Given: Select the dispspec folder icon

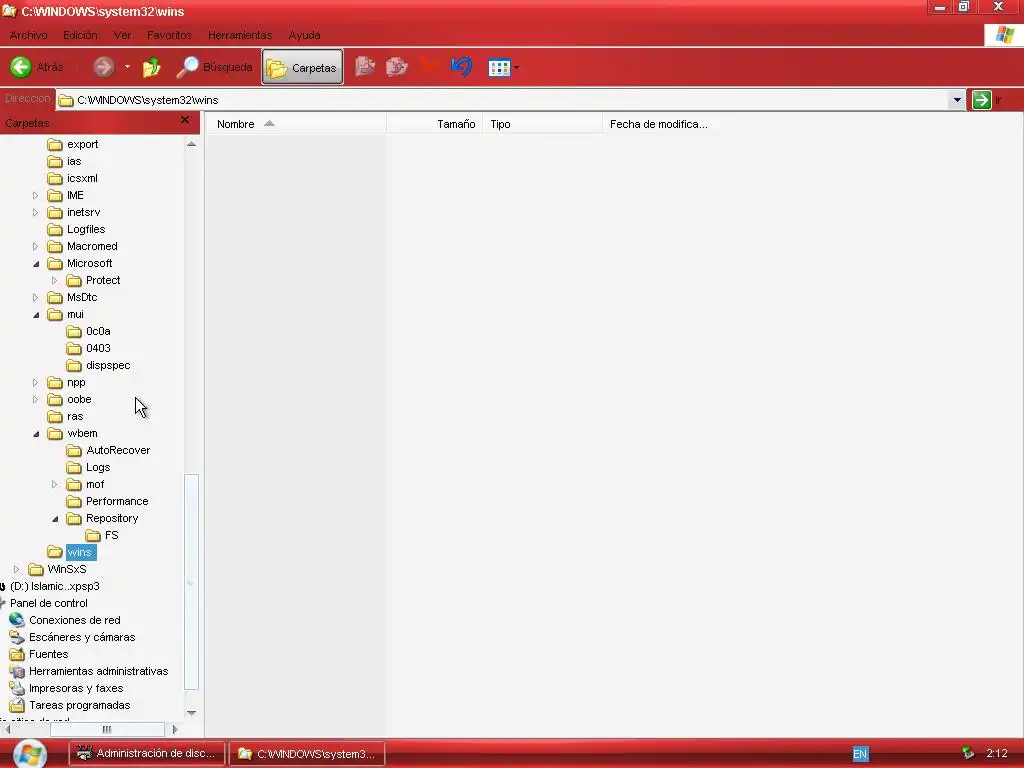Looking at the screenshot, I should point(74,365).
